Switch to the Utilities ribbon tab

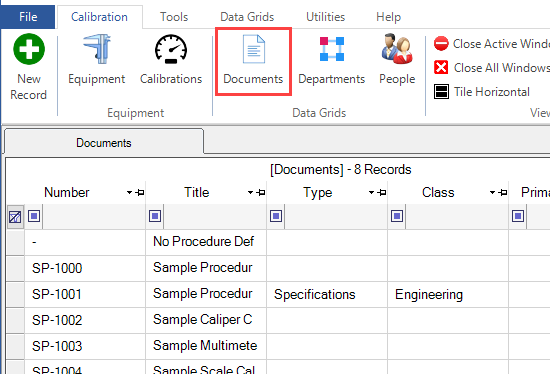(326, 17)
